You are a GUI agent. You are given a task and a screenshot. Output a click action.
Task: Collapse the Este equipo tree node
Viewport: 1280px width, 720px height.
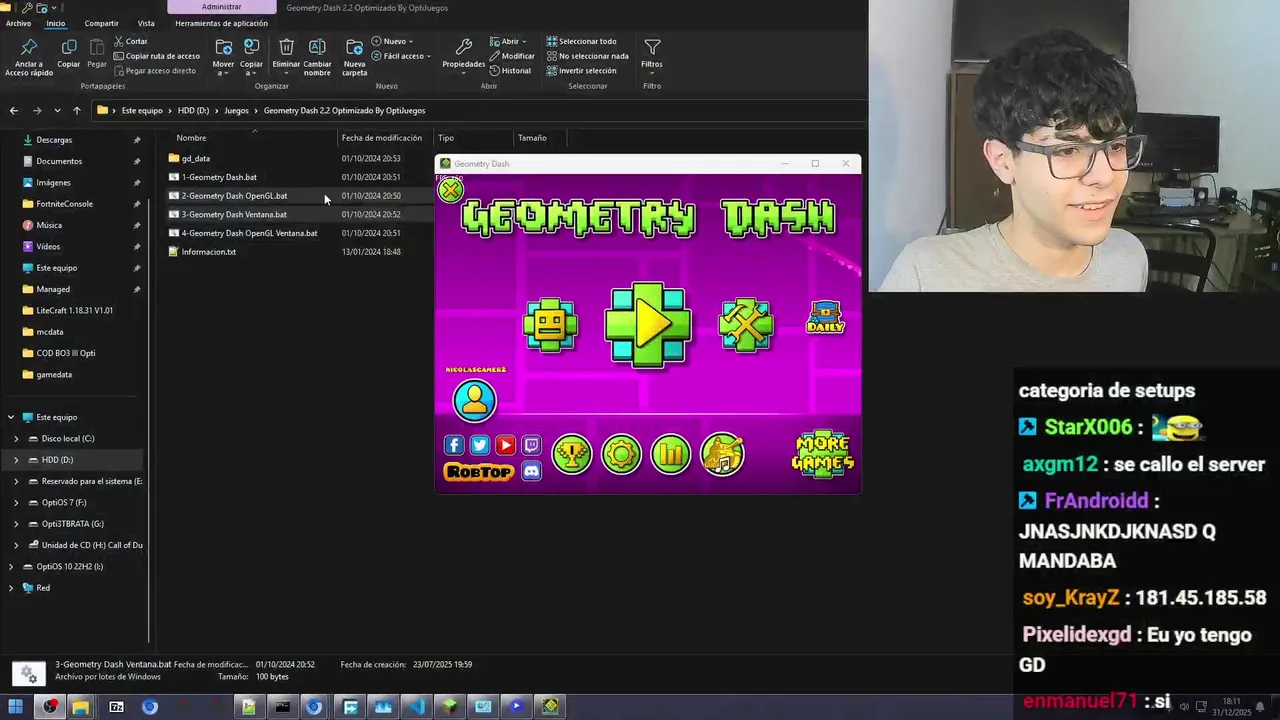[x=11, y=417]
